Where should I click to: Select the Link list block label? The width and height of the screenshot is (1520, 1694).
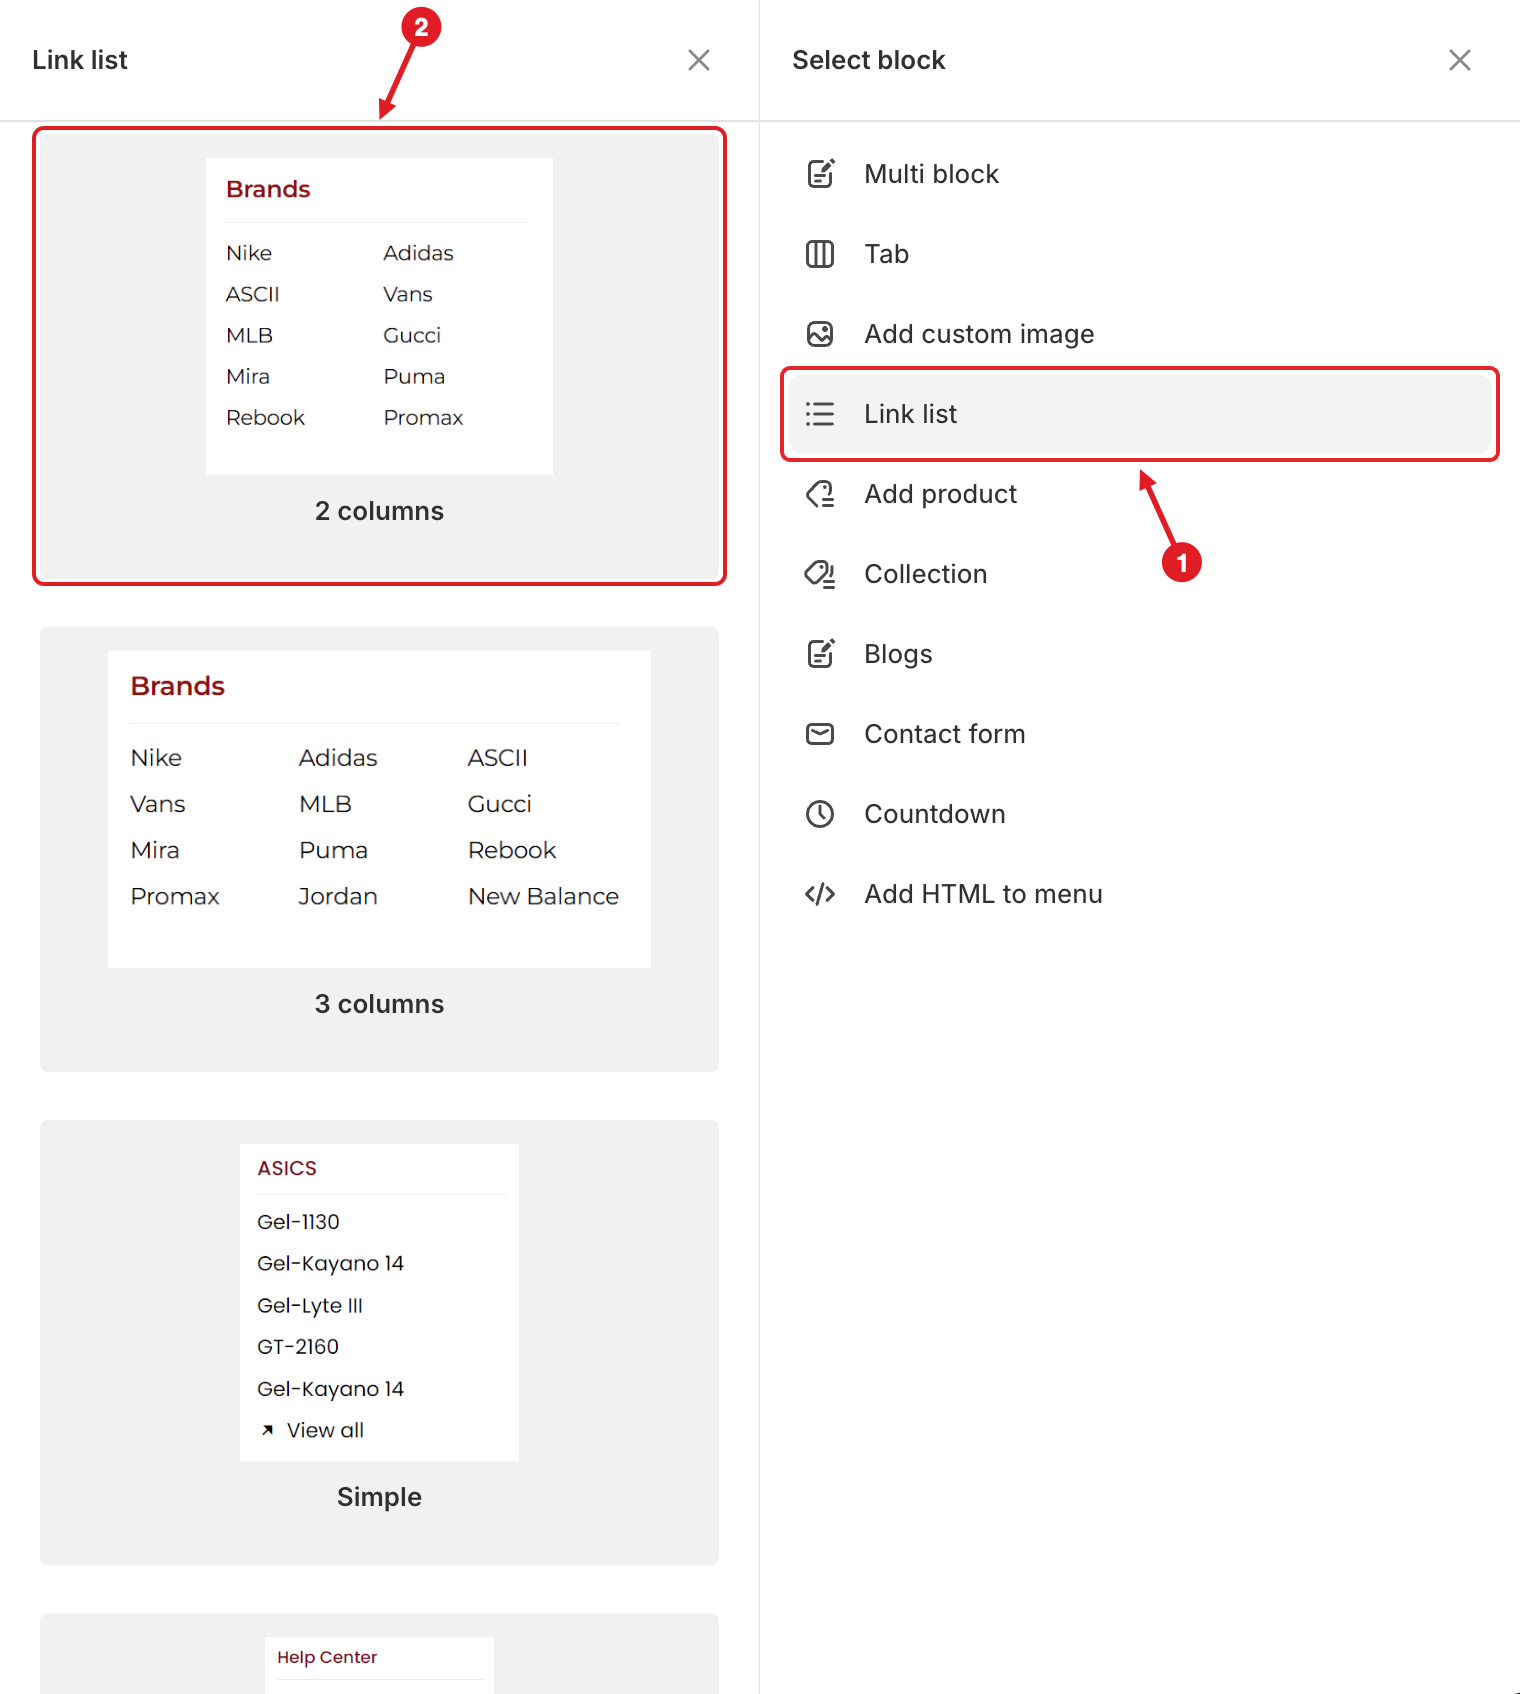[x=910, y=414]
